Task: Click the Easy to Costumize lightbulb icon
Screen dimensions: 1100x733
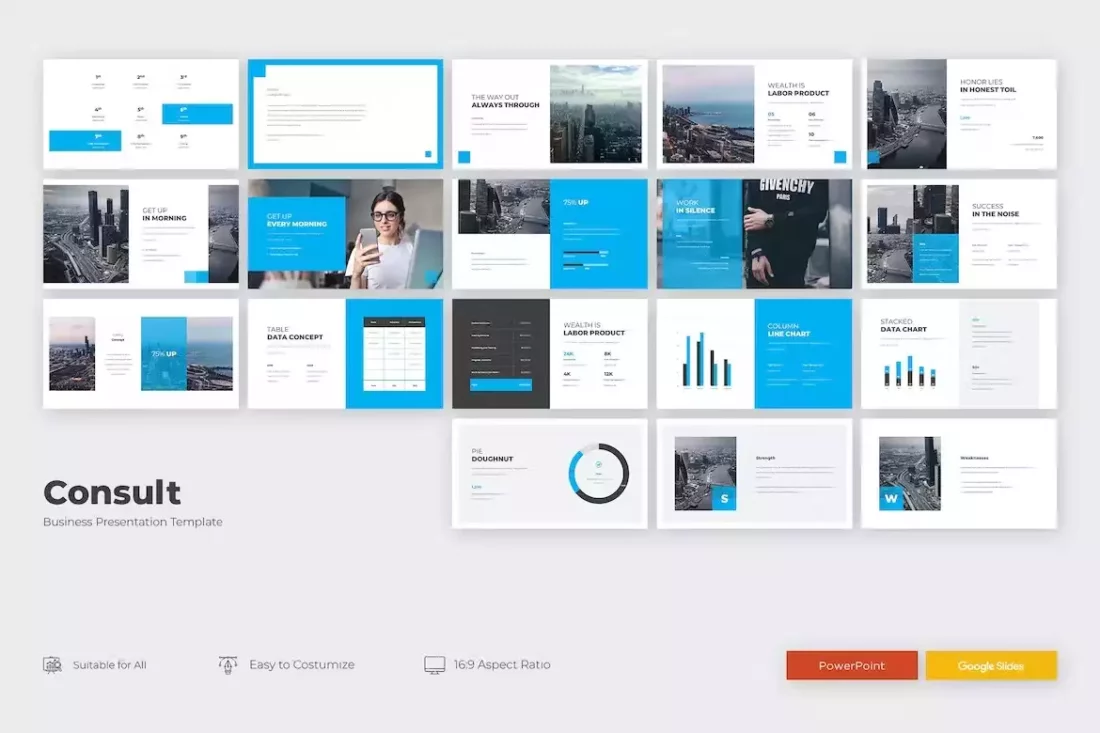Action: [228, 663]
